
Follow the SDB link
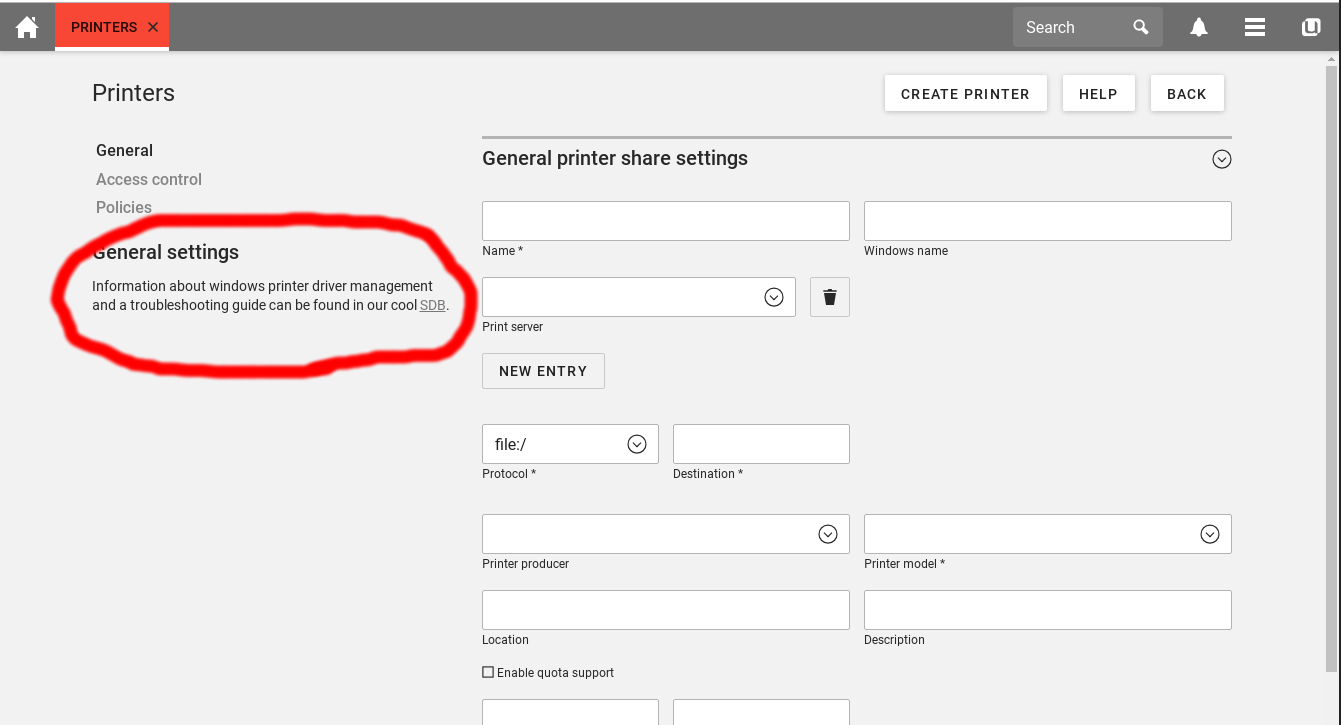[432, 305]
